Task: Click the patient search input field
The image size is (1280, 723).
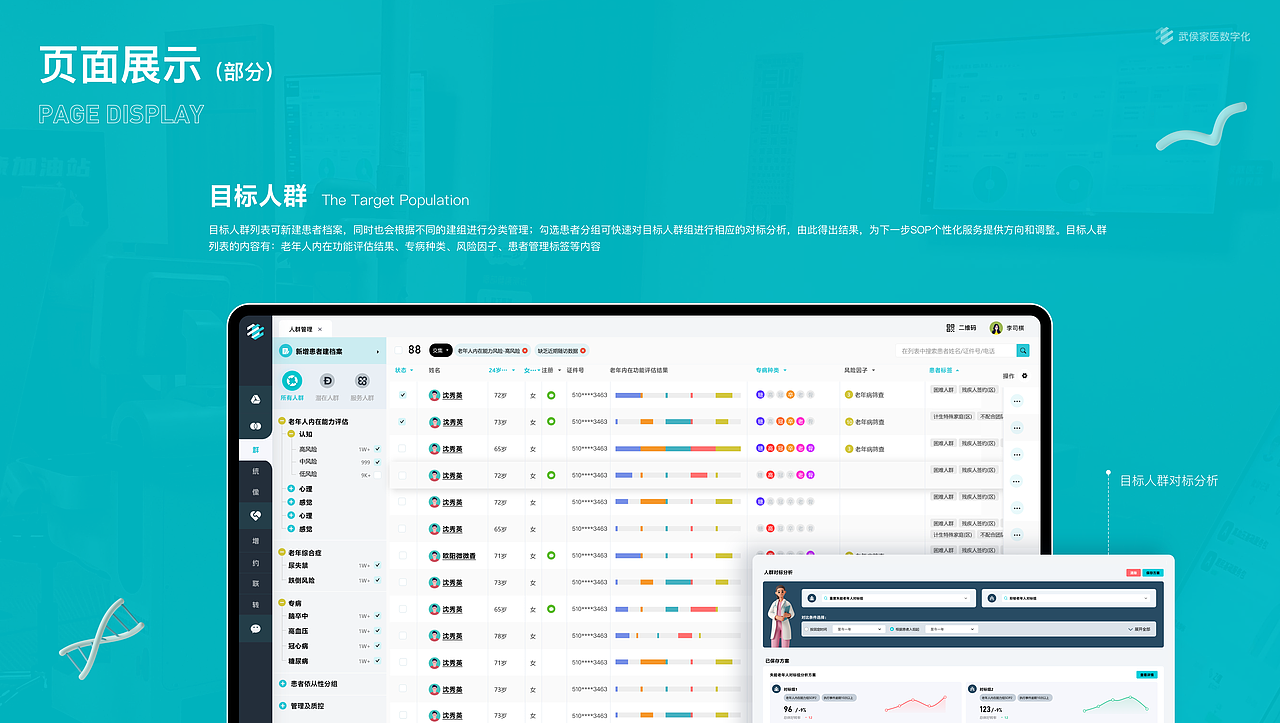Action: point(950,350)
